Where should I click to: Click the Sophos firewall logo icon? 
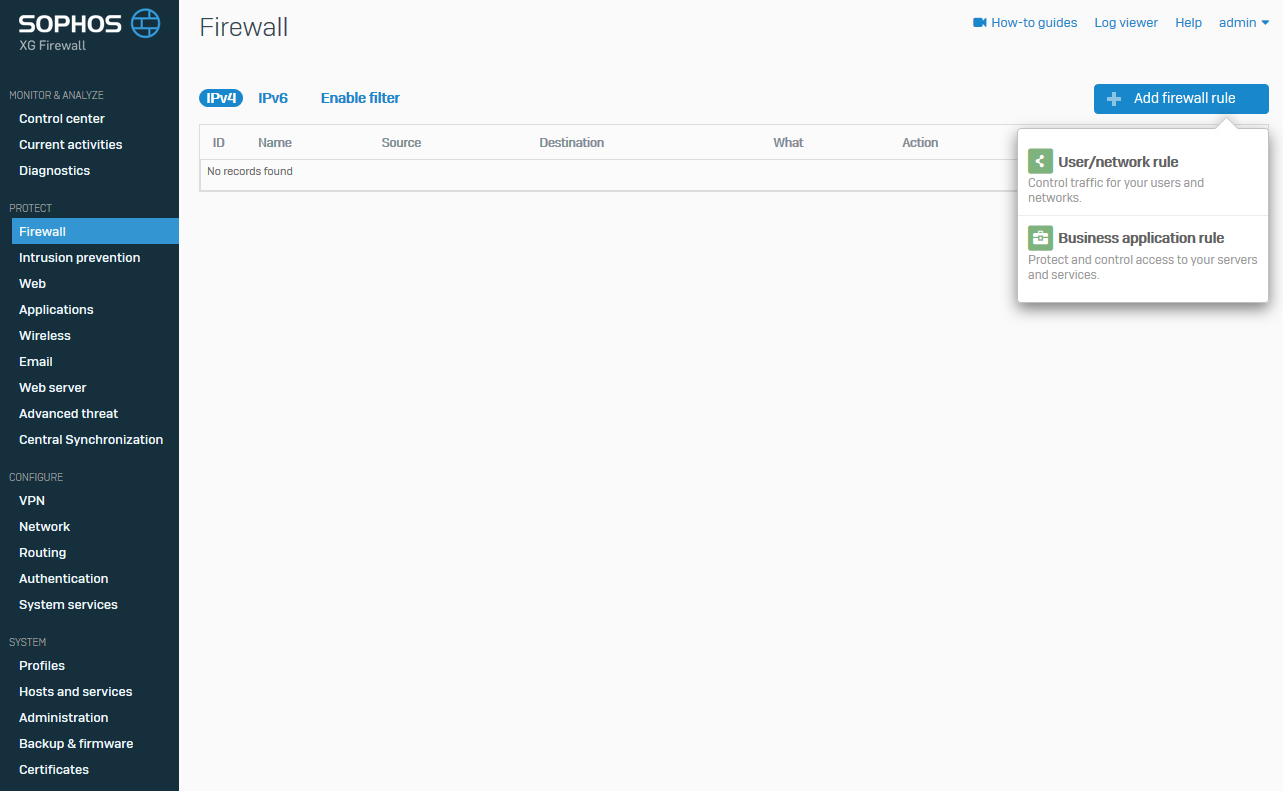click(146, 22)
